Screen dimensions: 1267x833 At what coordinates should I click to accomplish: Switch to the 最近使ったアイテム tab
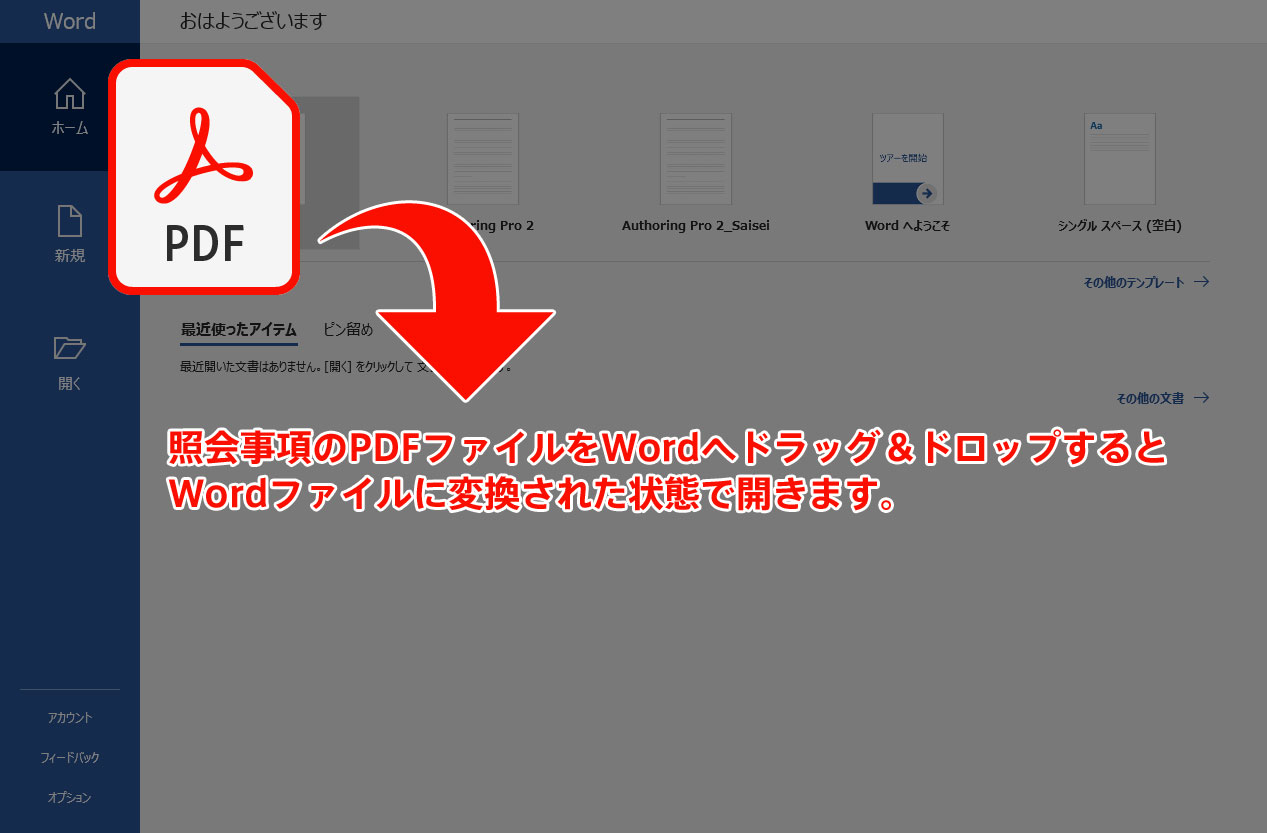(238, 329)
